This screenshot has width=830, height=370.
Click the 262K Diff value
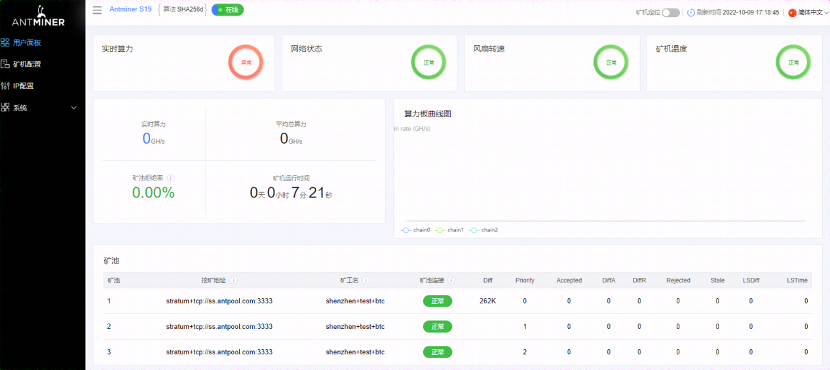[x=488, y=301]
